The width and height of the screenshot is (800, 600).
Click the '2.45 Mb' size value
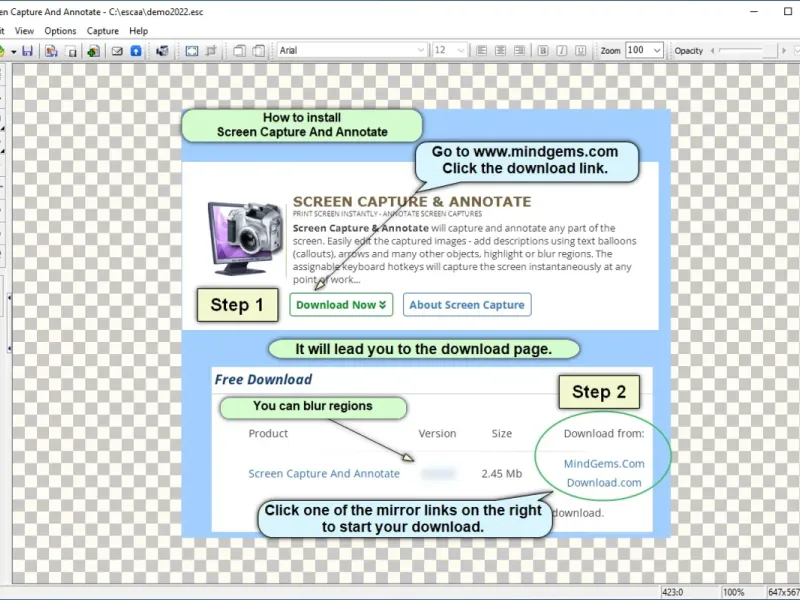pyautogui.click(x=502, y=473)
